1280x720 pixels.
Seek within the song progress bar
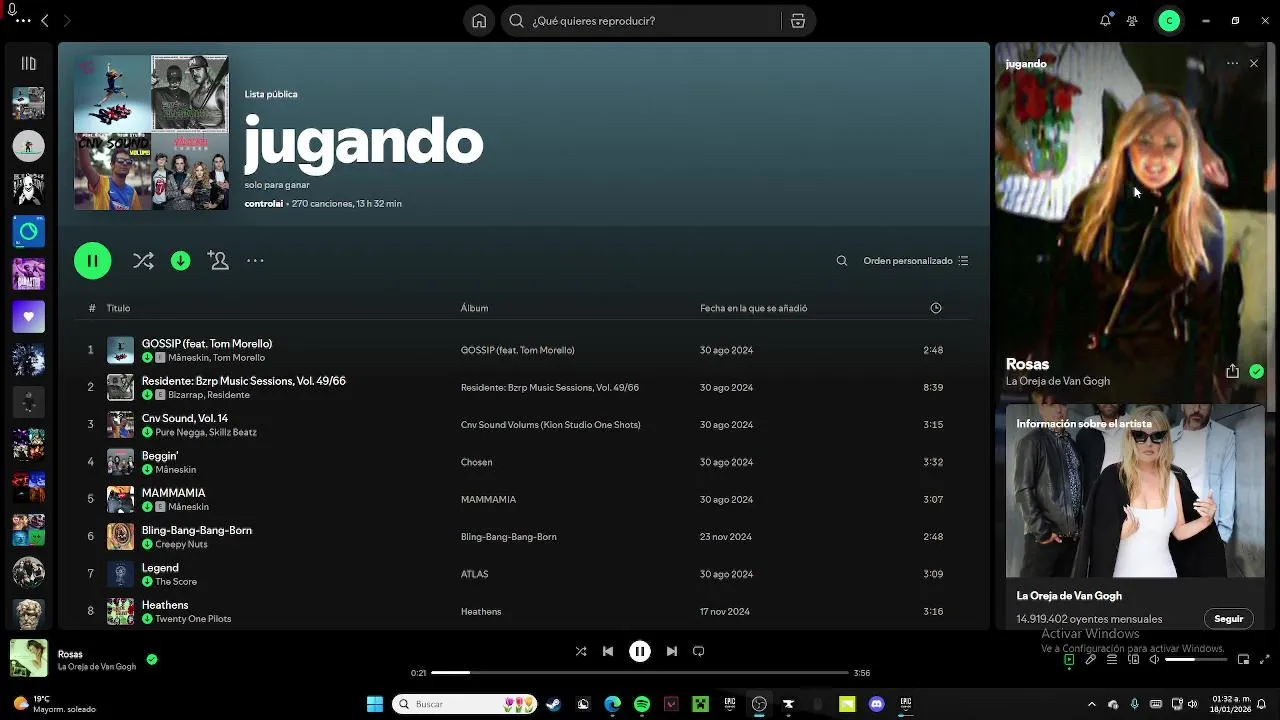(640, 673)
